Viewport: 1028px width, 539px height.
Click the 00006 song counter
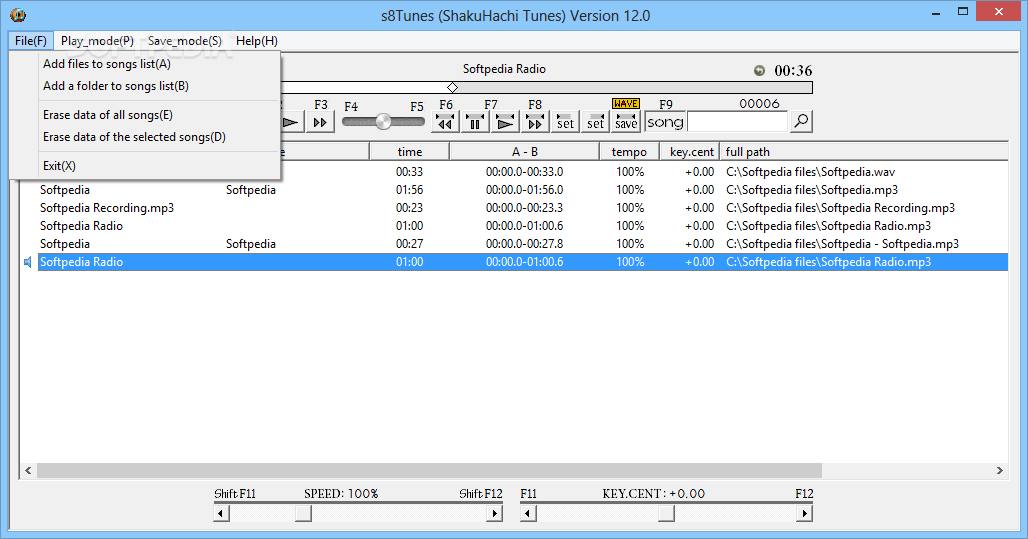pyautogui.click(x=759, y=104)
